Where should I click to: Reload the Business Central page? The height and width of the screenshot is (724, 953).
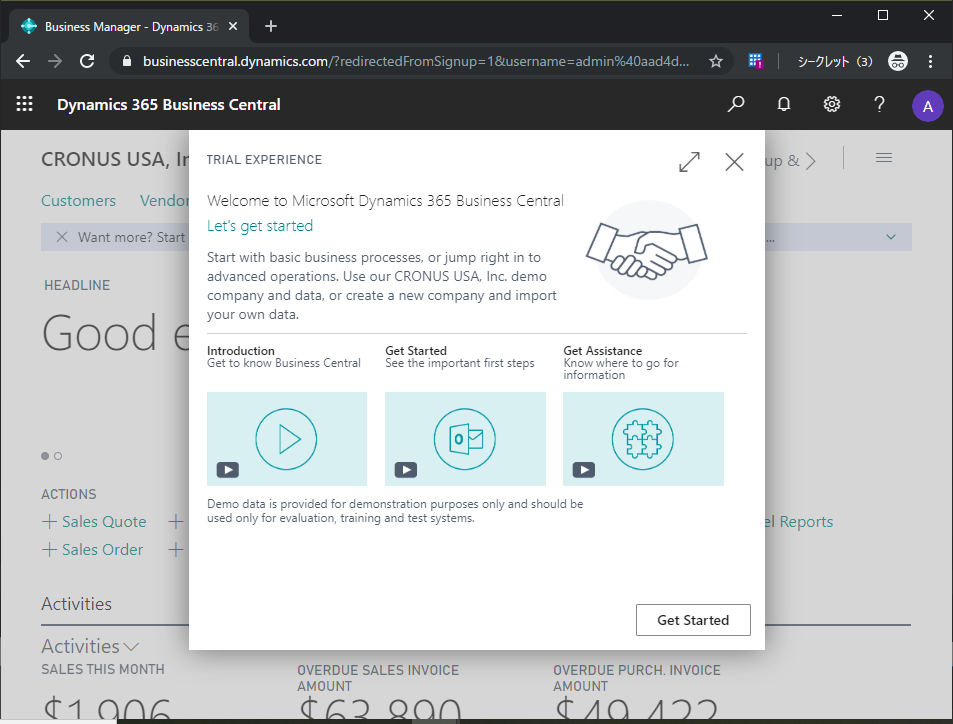click(87, 61)
